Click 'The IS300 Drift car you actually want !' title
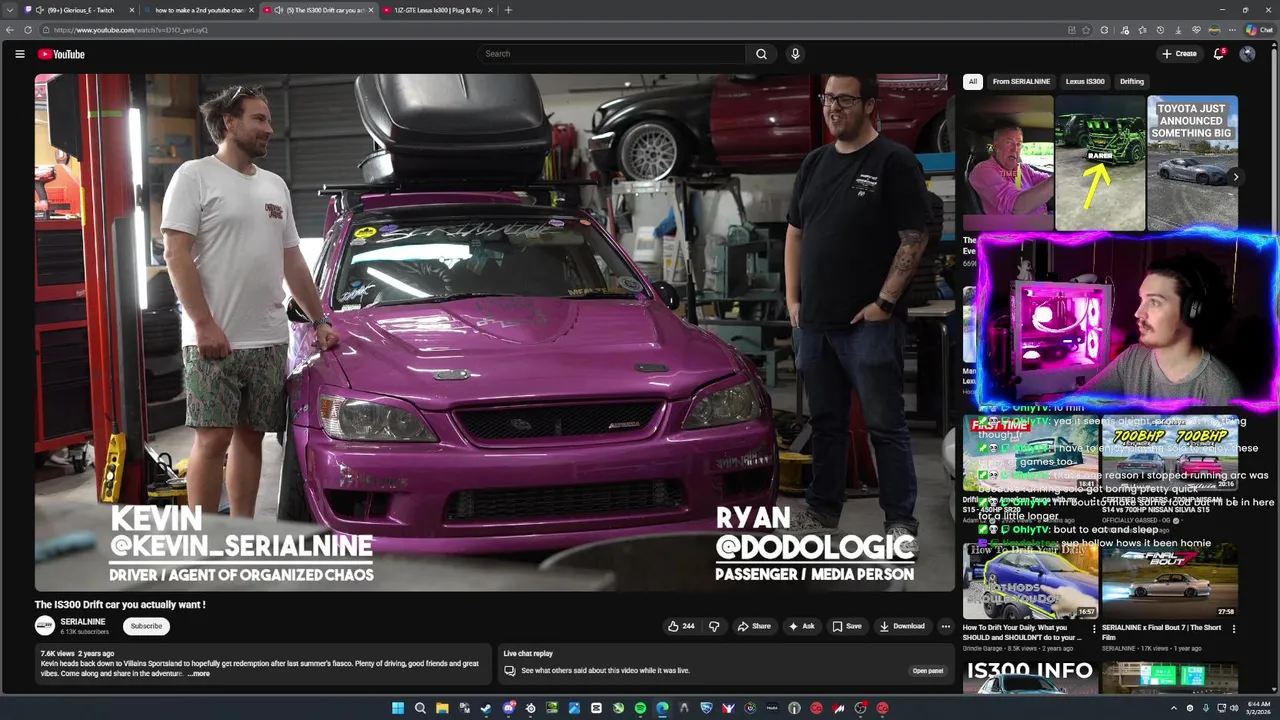This screenshot has height=720, width=1280. coord(120,605)
